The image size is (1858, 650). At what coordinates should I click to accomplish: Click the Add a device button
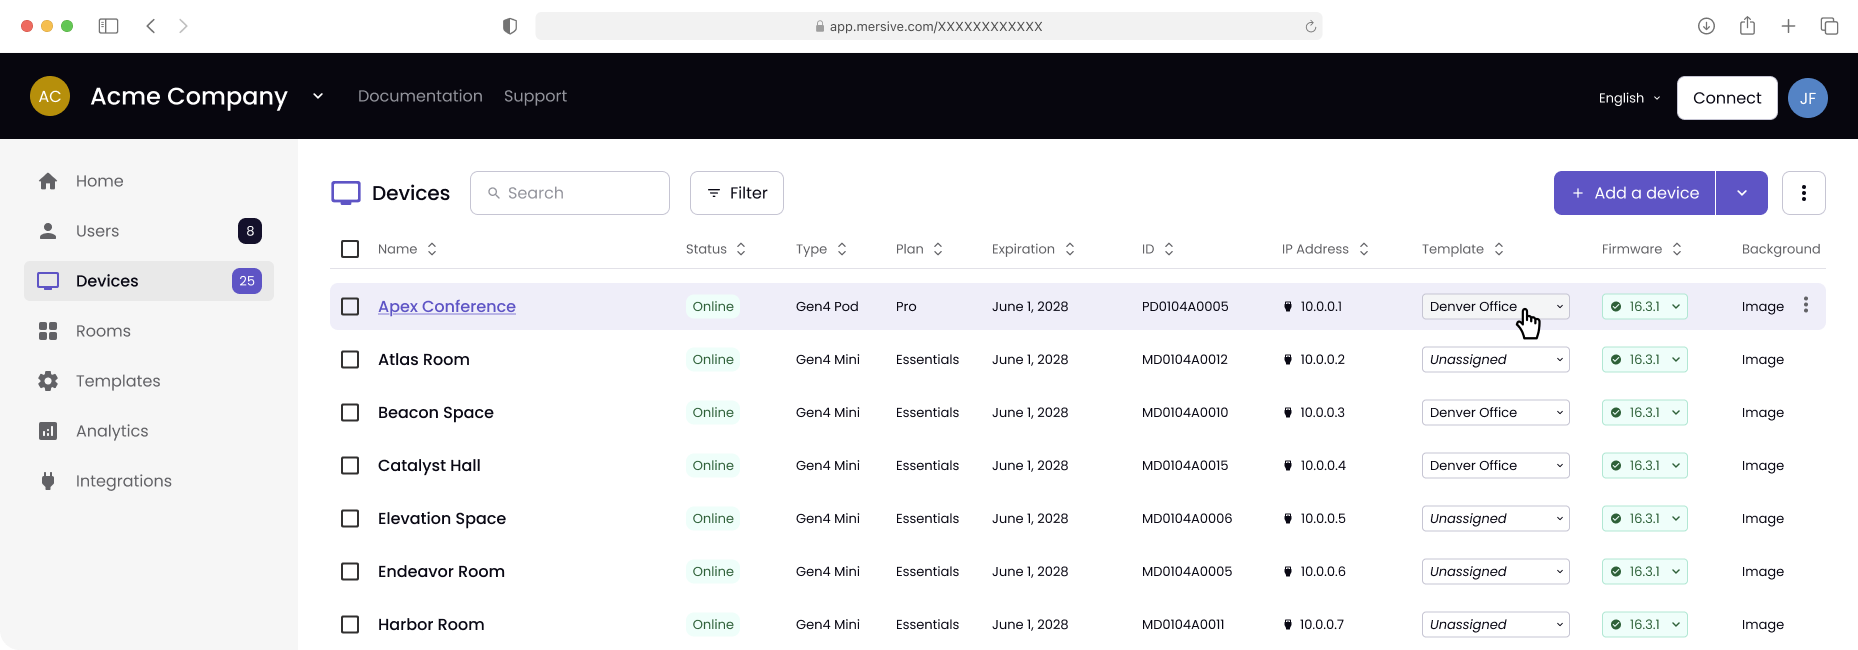1635,193
